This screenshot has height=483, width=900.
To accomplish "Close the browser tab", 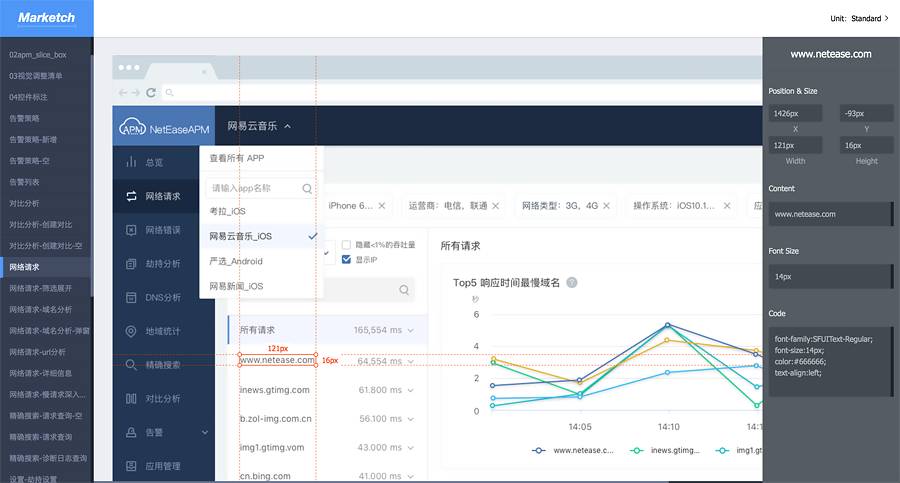I will 204,72.
